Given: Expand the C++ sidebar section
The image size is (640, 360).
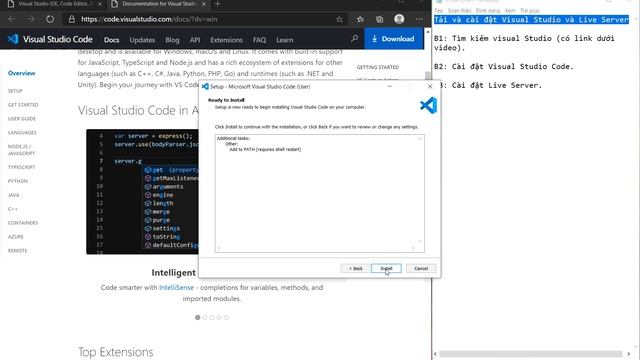Looking at the screenshot, I should [x=13, y=209].
